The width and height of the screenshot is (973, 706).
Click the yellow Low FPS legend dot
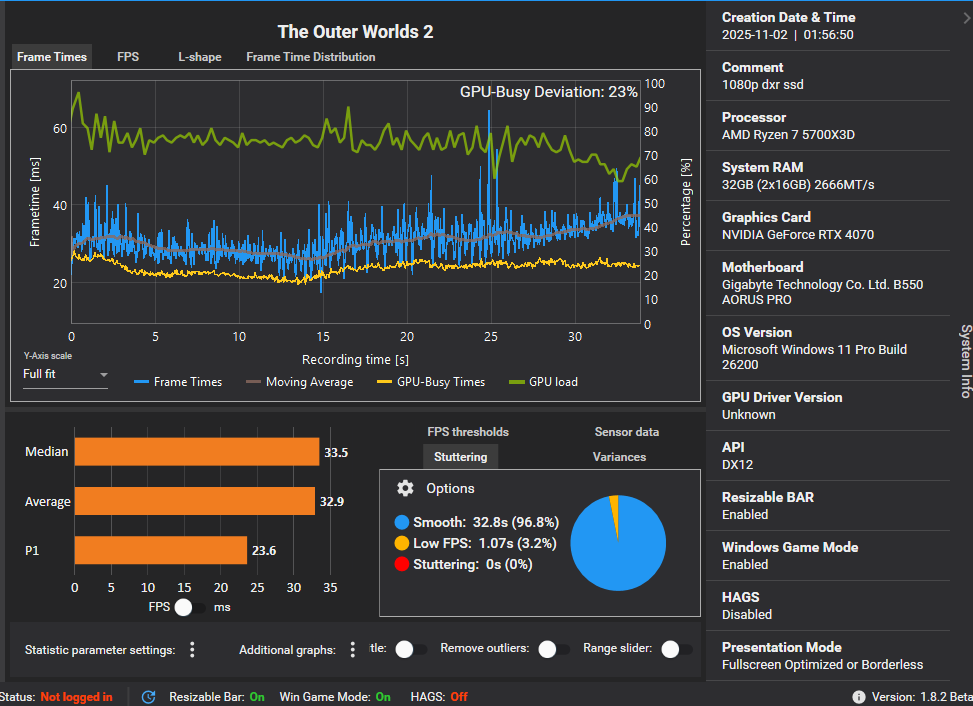point(401,543)
